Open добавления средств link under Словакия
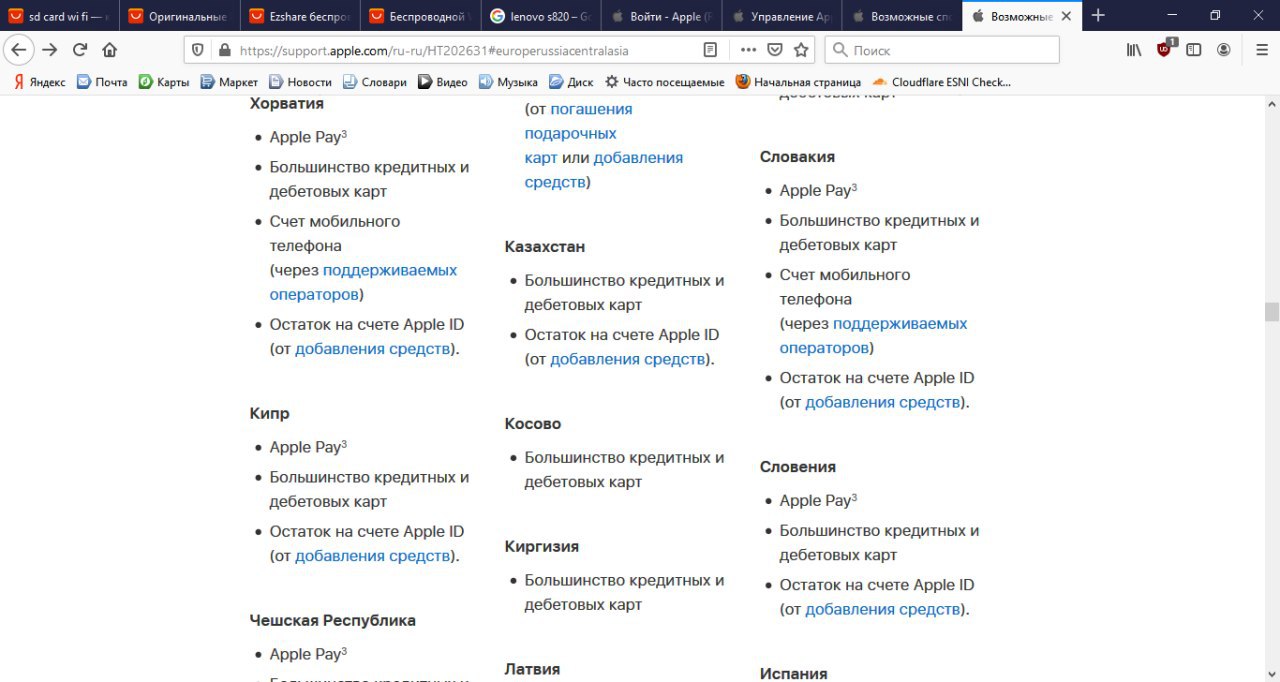 tap(883, 402)
